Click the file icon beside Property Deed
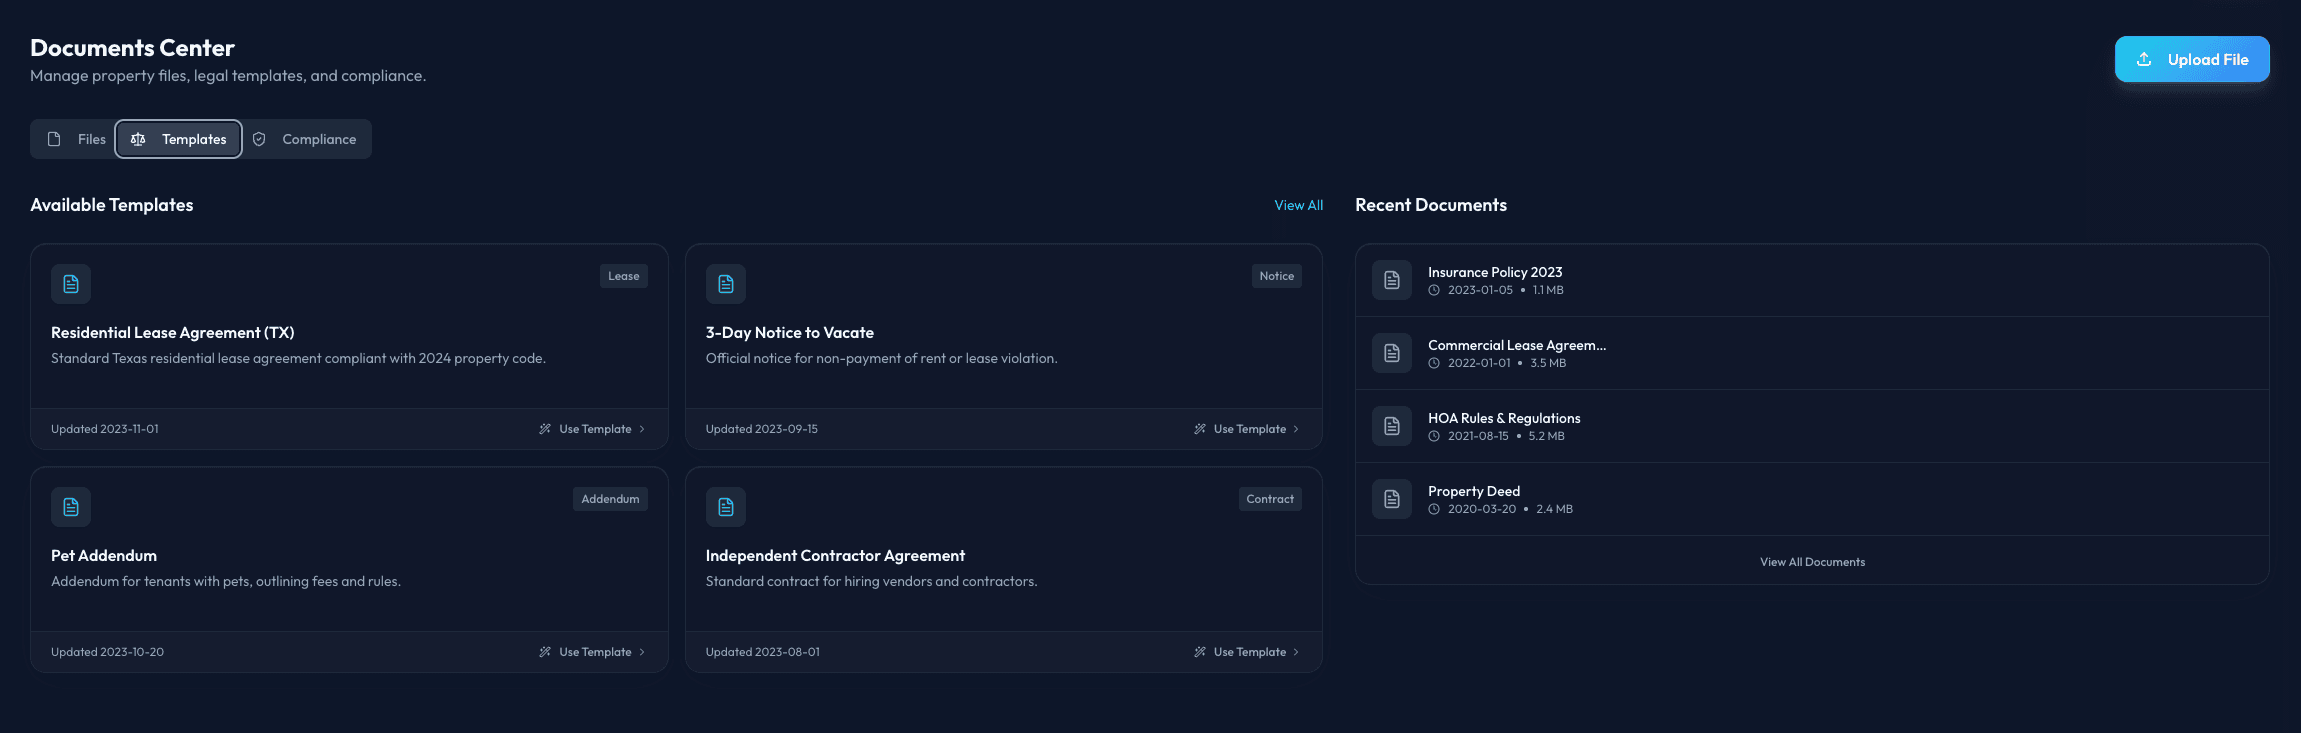The image size is (2301, 733). tap(1392, 499)
